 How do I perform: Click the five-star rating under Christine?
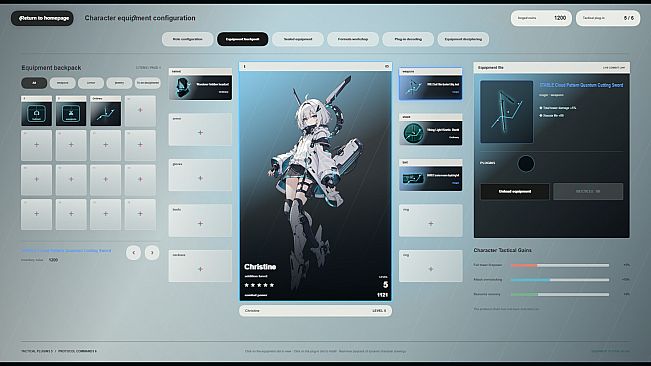(x=259, y=285)
